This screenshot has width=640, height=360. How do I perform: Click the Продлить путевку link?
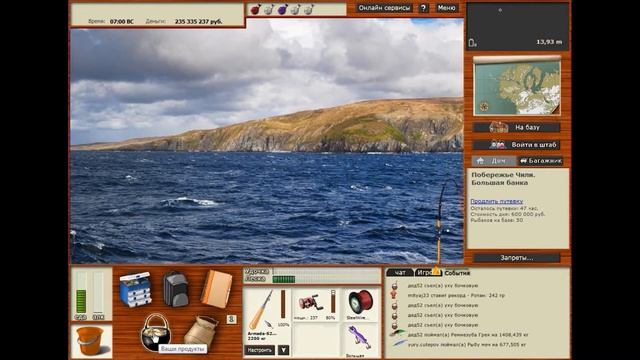pyautogui.click(x=496, y=201)
